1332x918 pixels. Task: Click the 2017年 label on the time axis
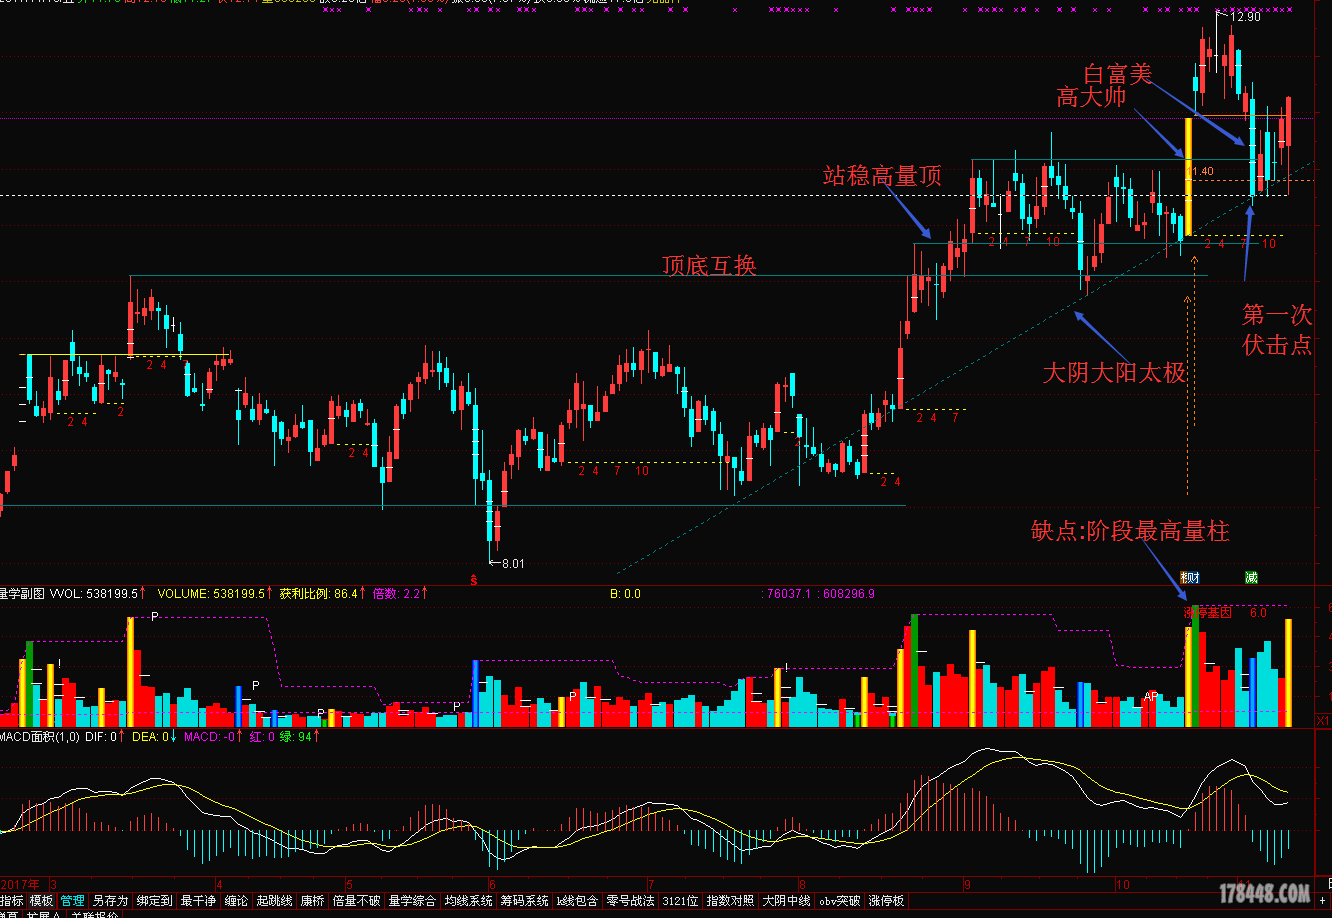(x=20, y=884)
